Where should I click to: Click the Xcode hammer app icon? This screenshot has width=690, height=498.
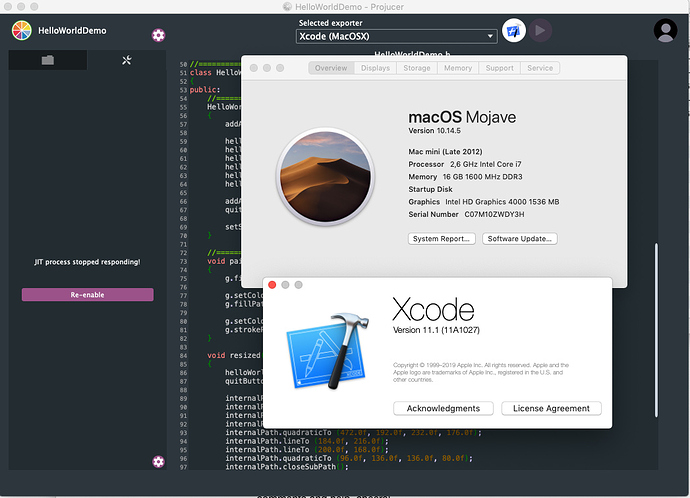328,351
